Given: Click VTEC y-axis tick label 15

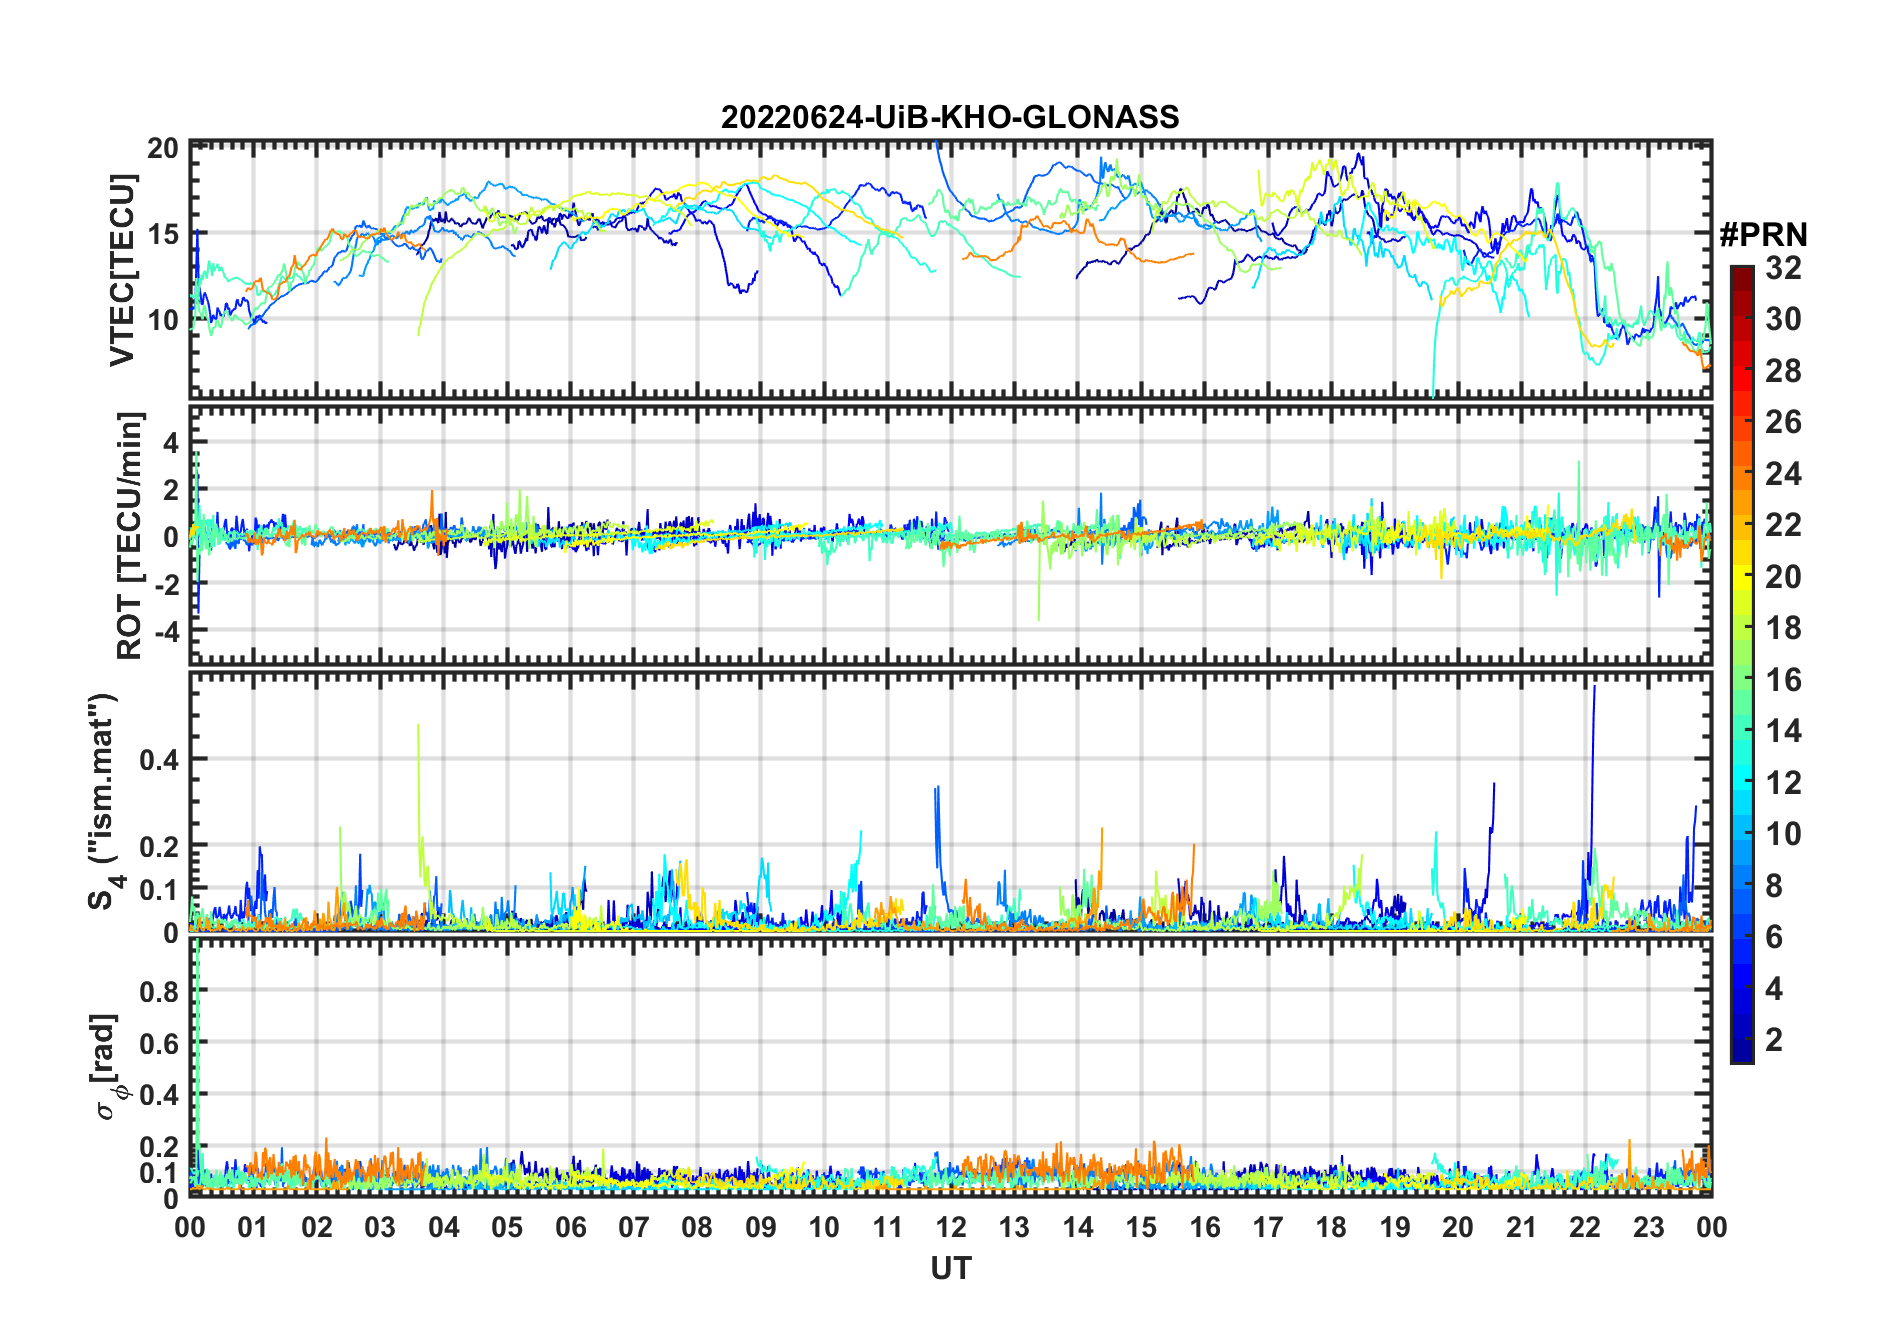Looking at the screenshot, I should 162,234.
